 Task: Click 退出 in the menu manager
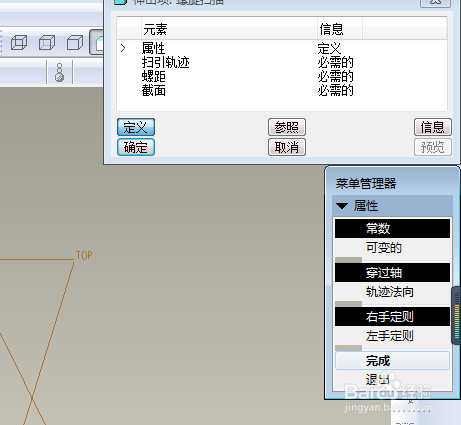[392, 379]
